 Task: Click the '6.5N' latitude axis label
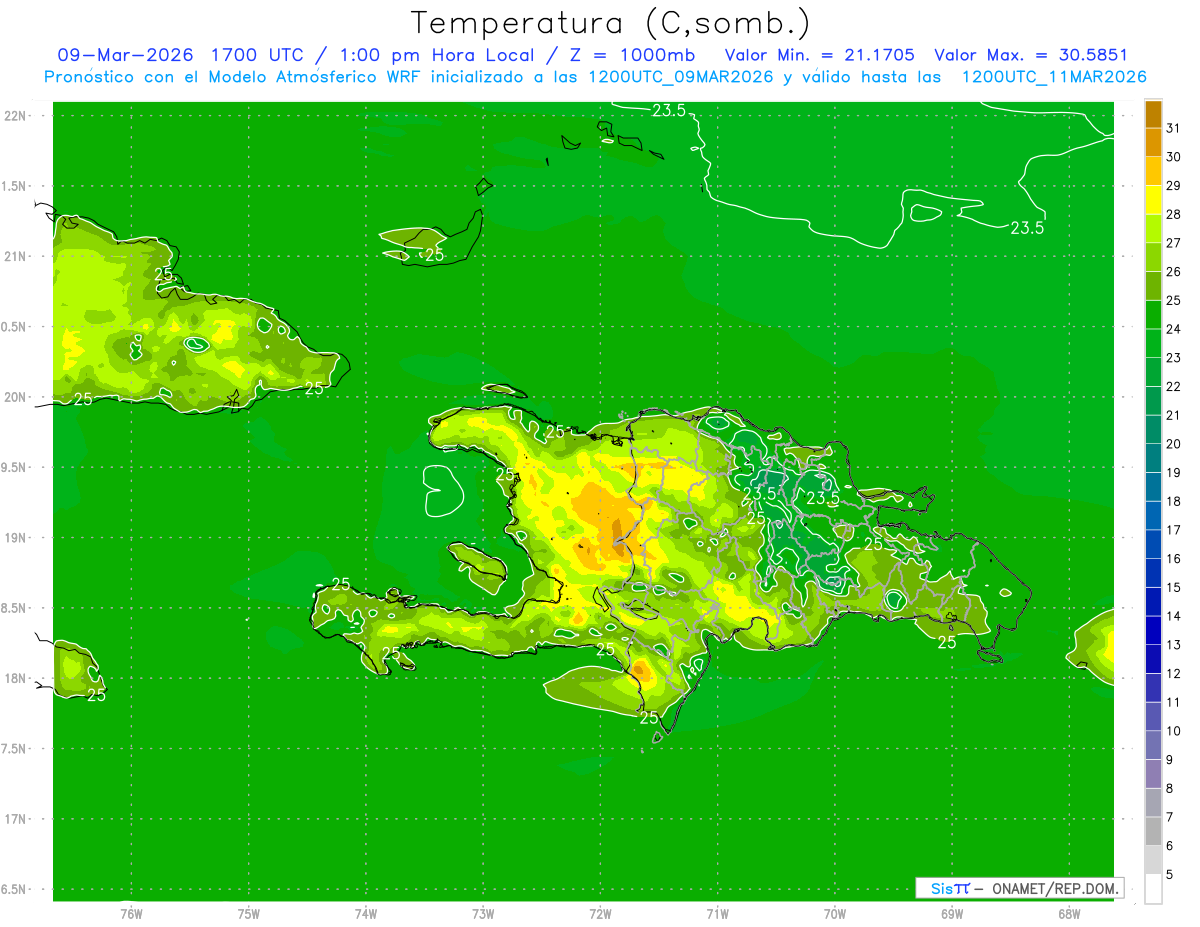(x=15, y=889)
